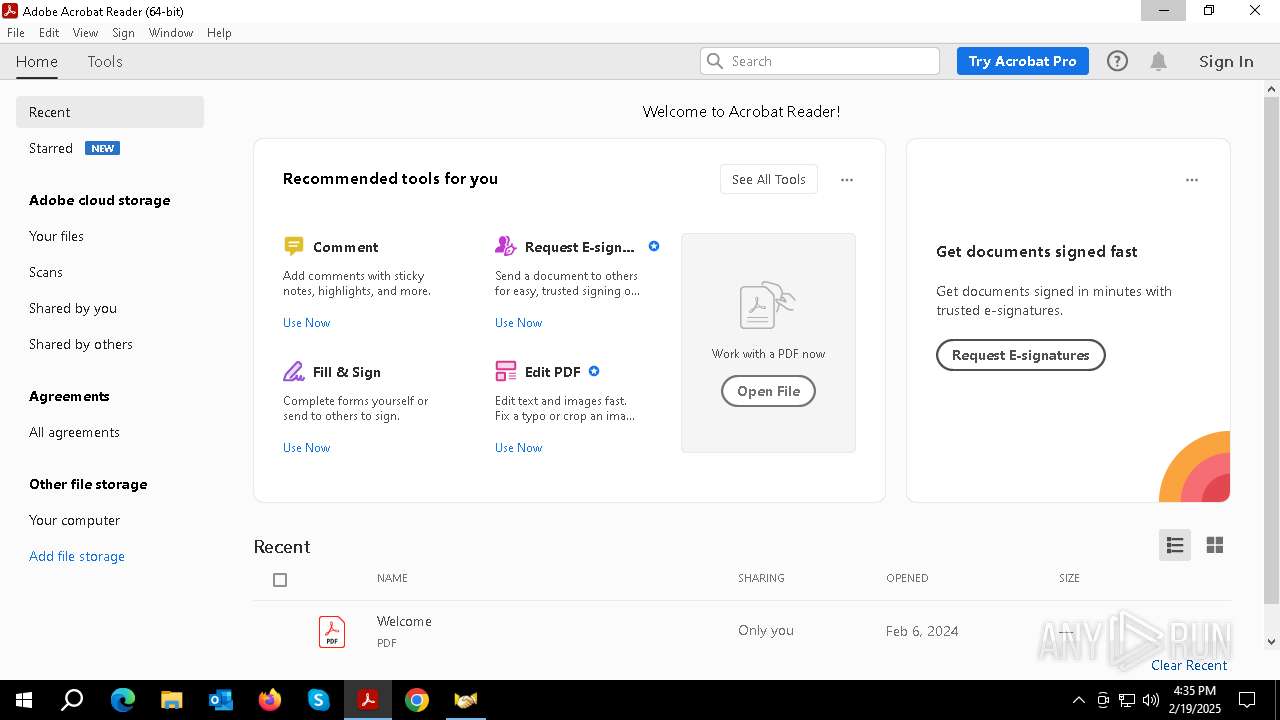Switch Recent files to list view
1280x720 pixels.
pos(1175,545)
